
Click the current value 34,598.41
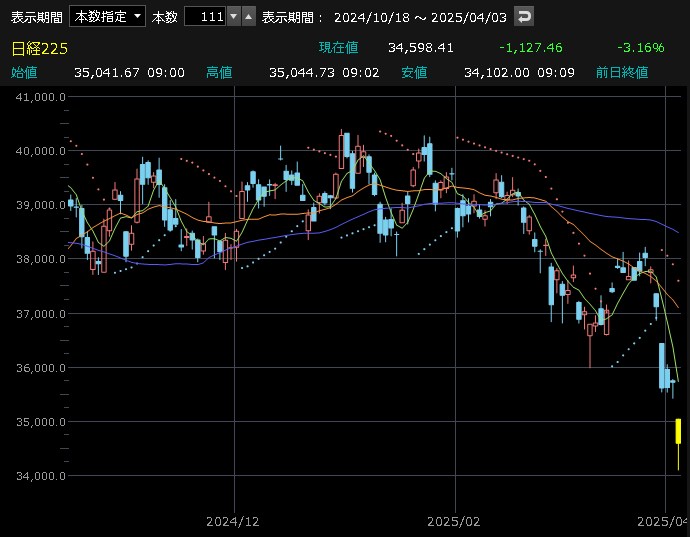point(421,48)
